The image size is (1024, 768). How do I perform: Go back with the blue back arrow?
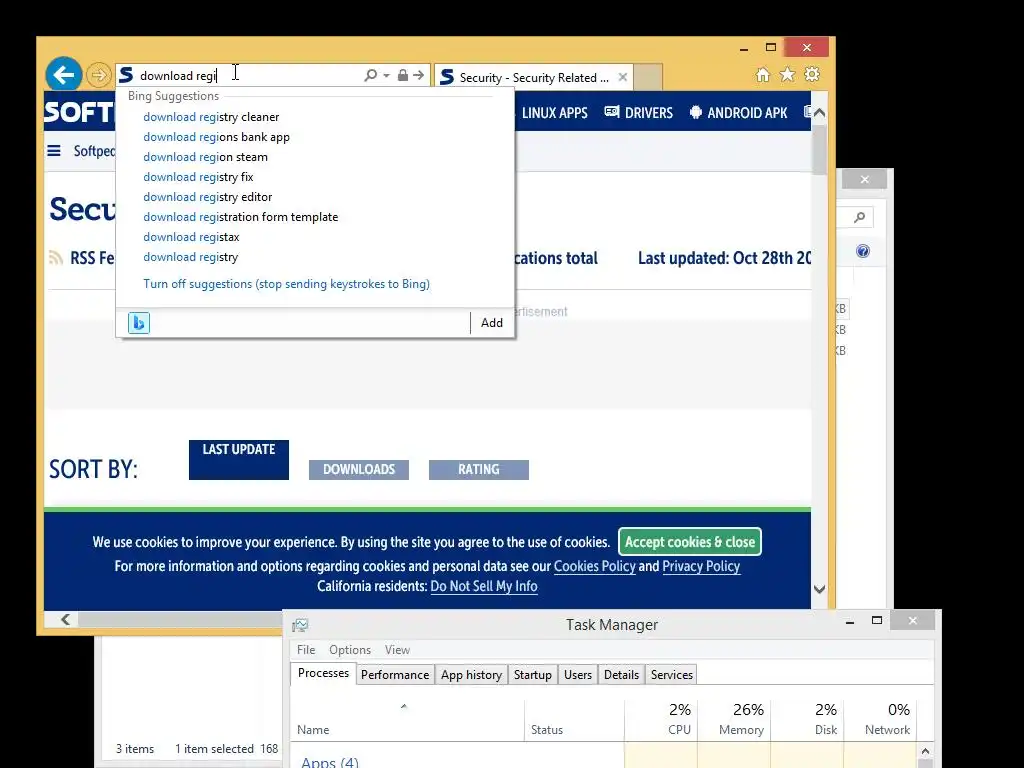coord(63,75)
